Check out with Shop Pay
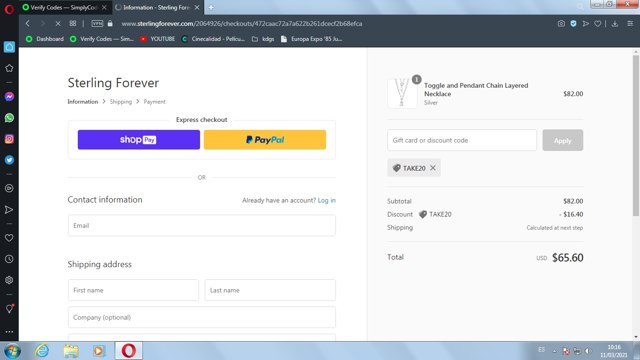This screenshot has height=360, width=640. coord(139,140)
